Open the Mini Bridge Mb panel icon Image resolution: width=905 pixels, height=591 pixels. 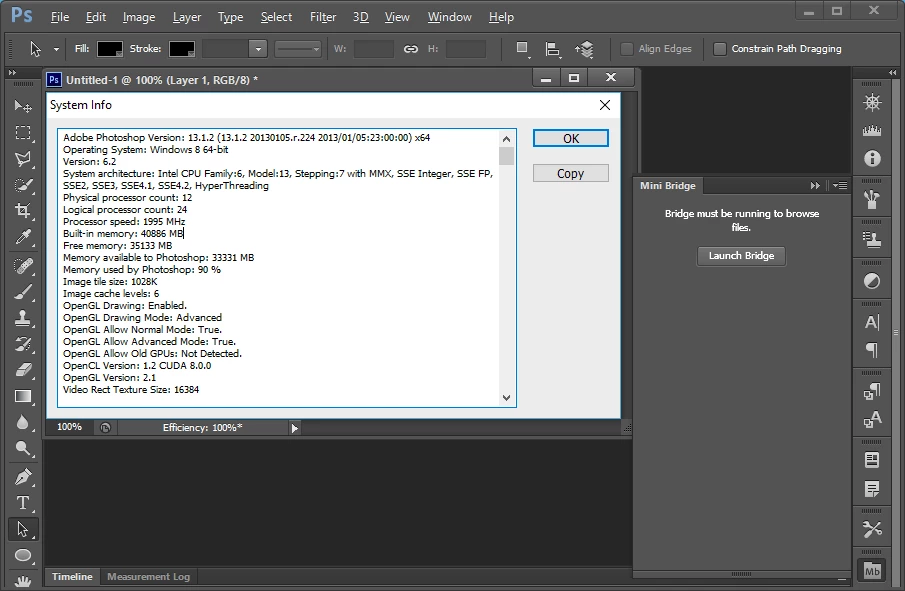click(x=872, y=571)
